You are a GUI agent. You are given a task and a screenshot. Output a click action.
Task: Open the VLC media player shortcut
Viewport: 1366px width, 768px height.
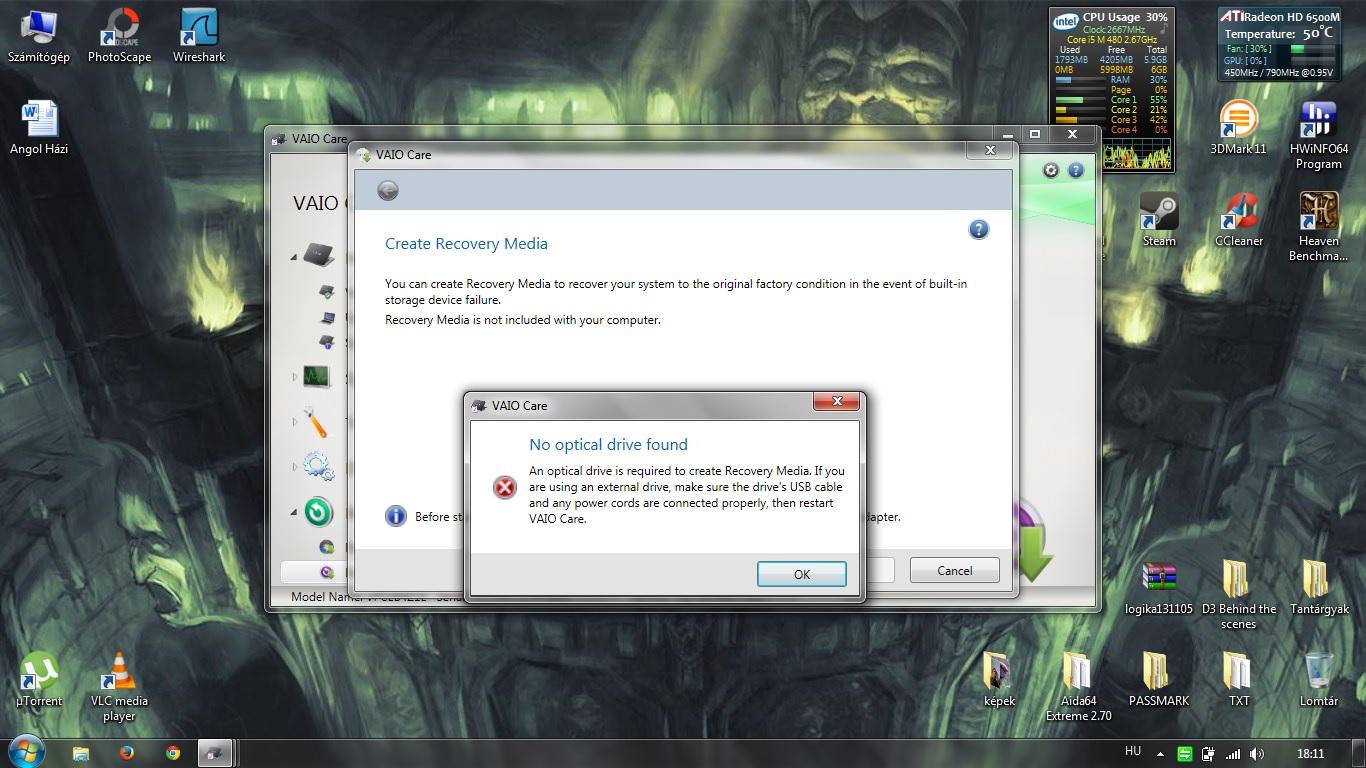click(119, 686)
